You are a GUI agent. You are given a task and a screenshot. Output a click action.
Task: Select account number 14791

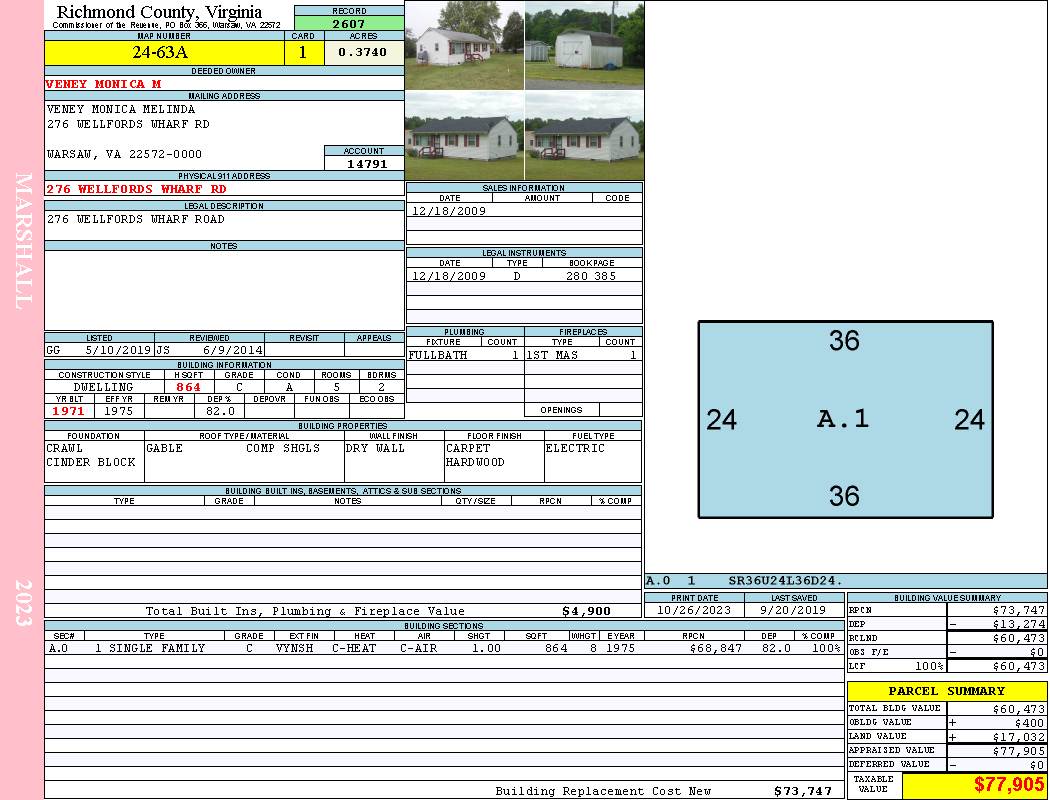(x=366, y=163)
